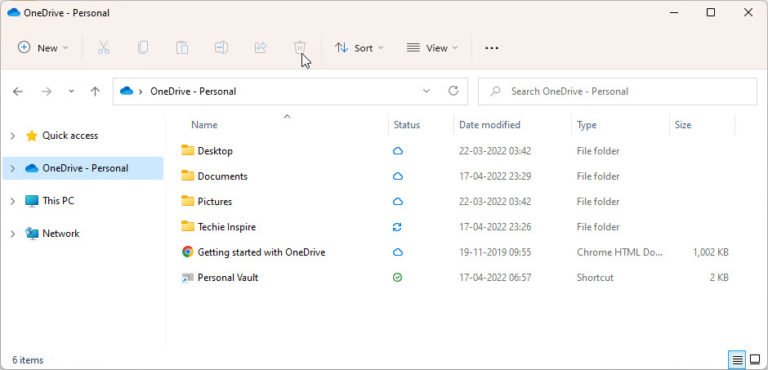Select the Personal Vault name
The height and width of the screenshot is (370, 768).
(228, 277)
